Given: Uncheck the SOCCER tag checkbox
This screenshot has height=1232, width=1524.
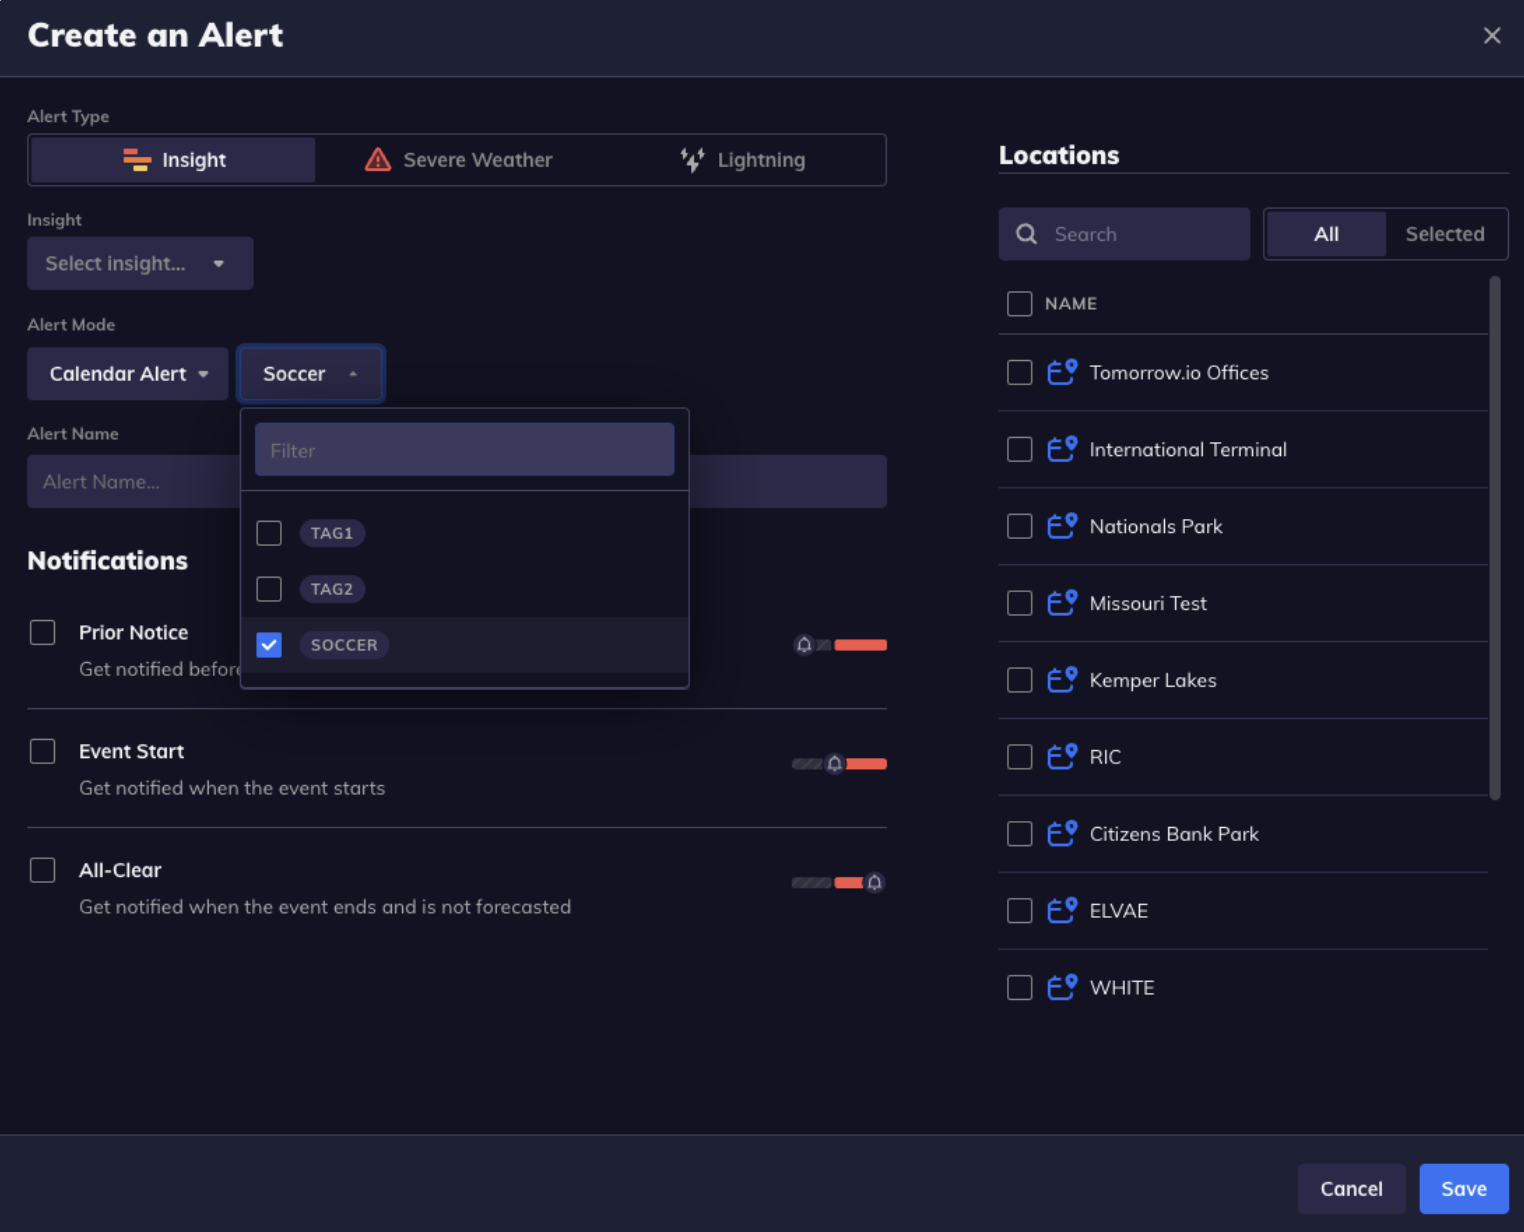Looking at the screenshot, I should [x=269, y=645].
